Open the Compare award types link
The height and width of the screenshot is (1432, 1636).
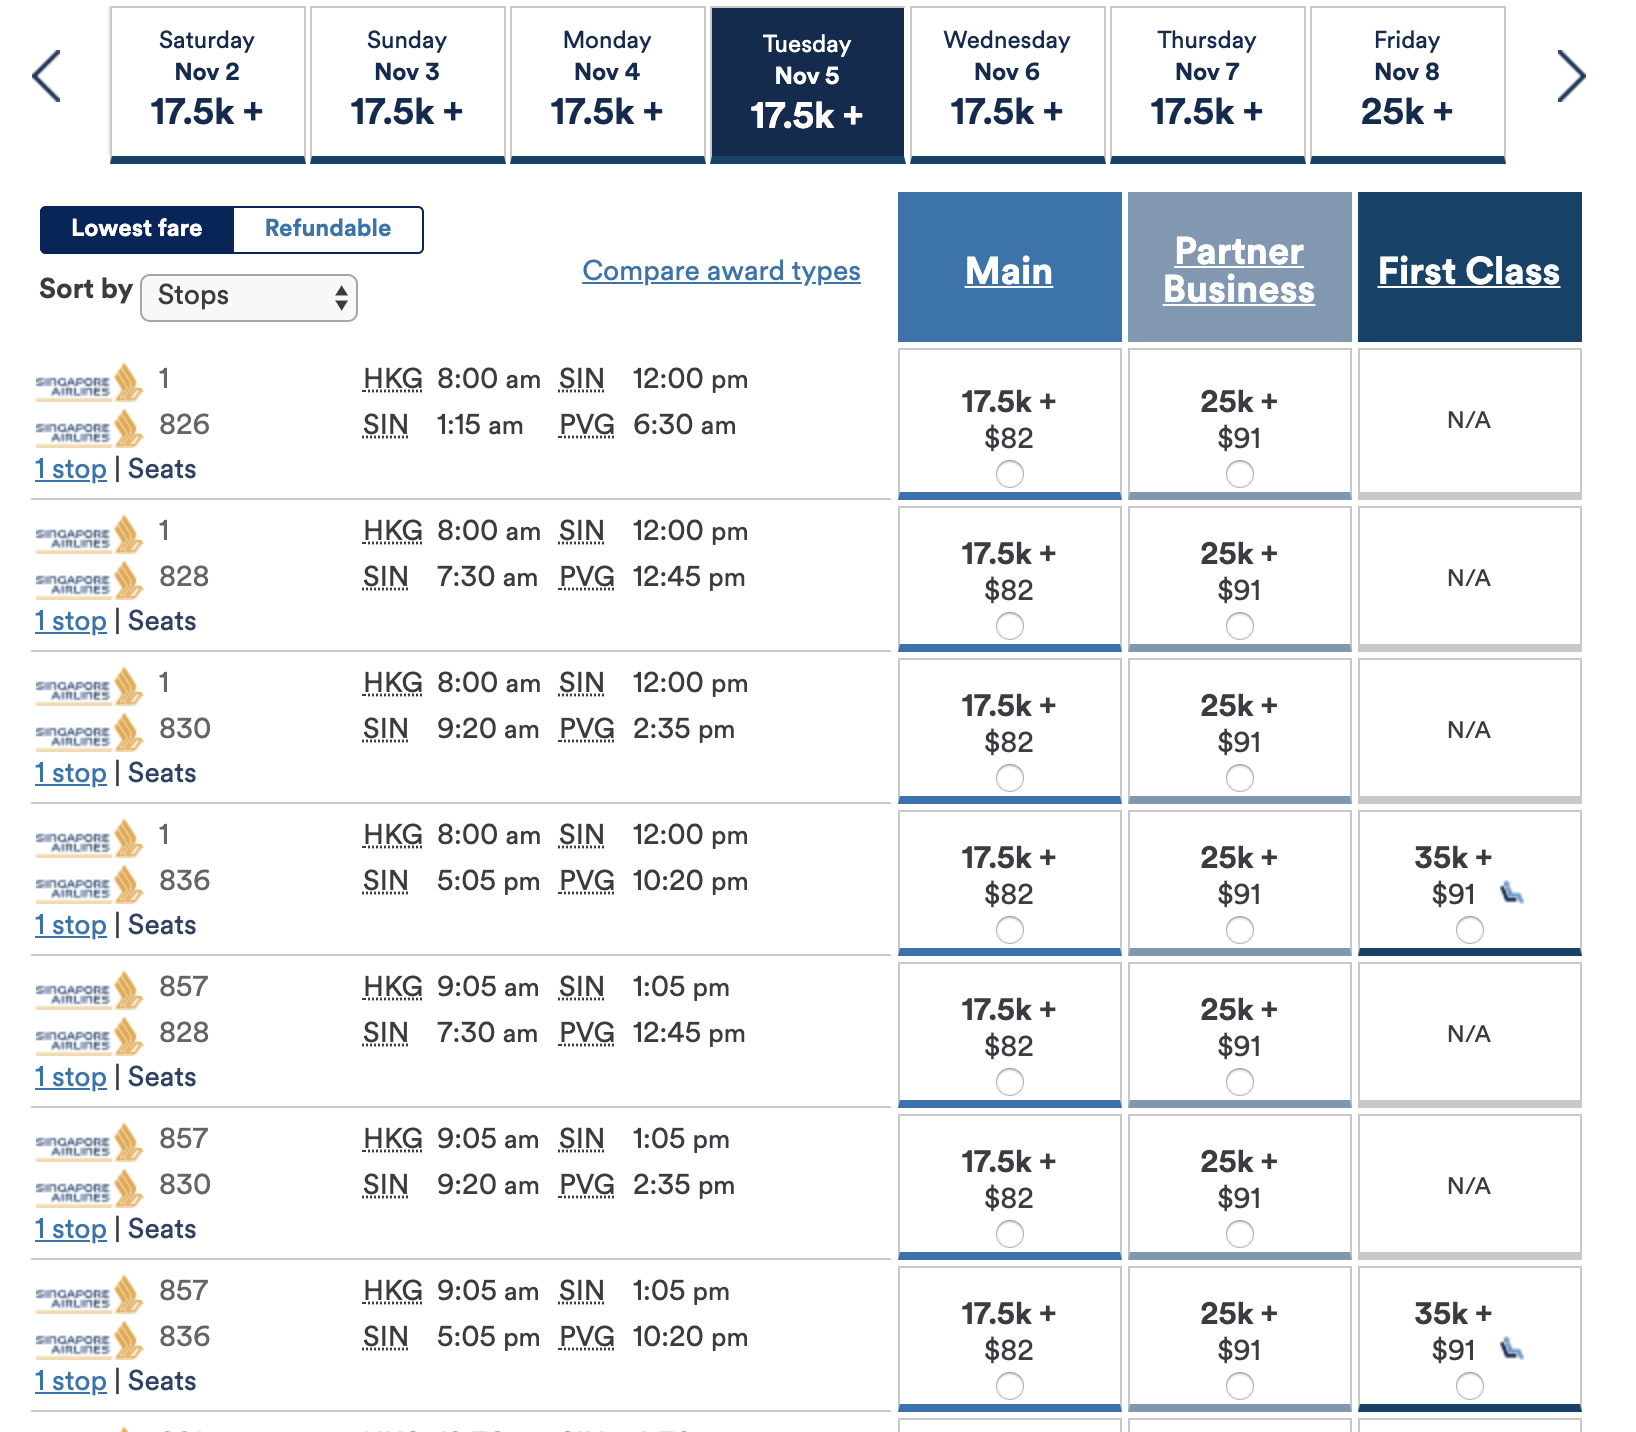pos(721,271)
